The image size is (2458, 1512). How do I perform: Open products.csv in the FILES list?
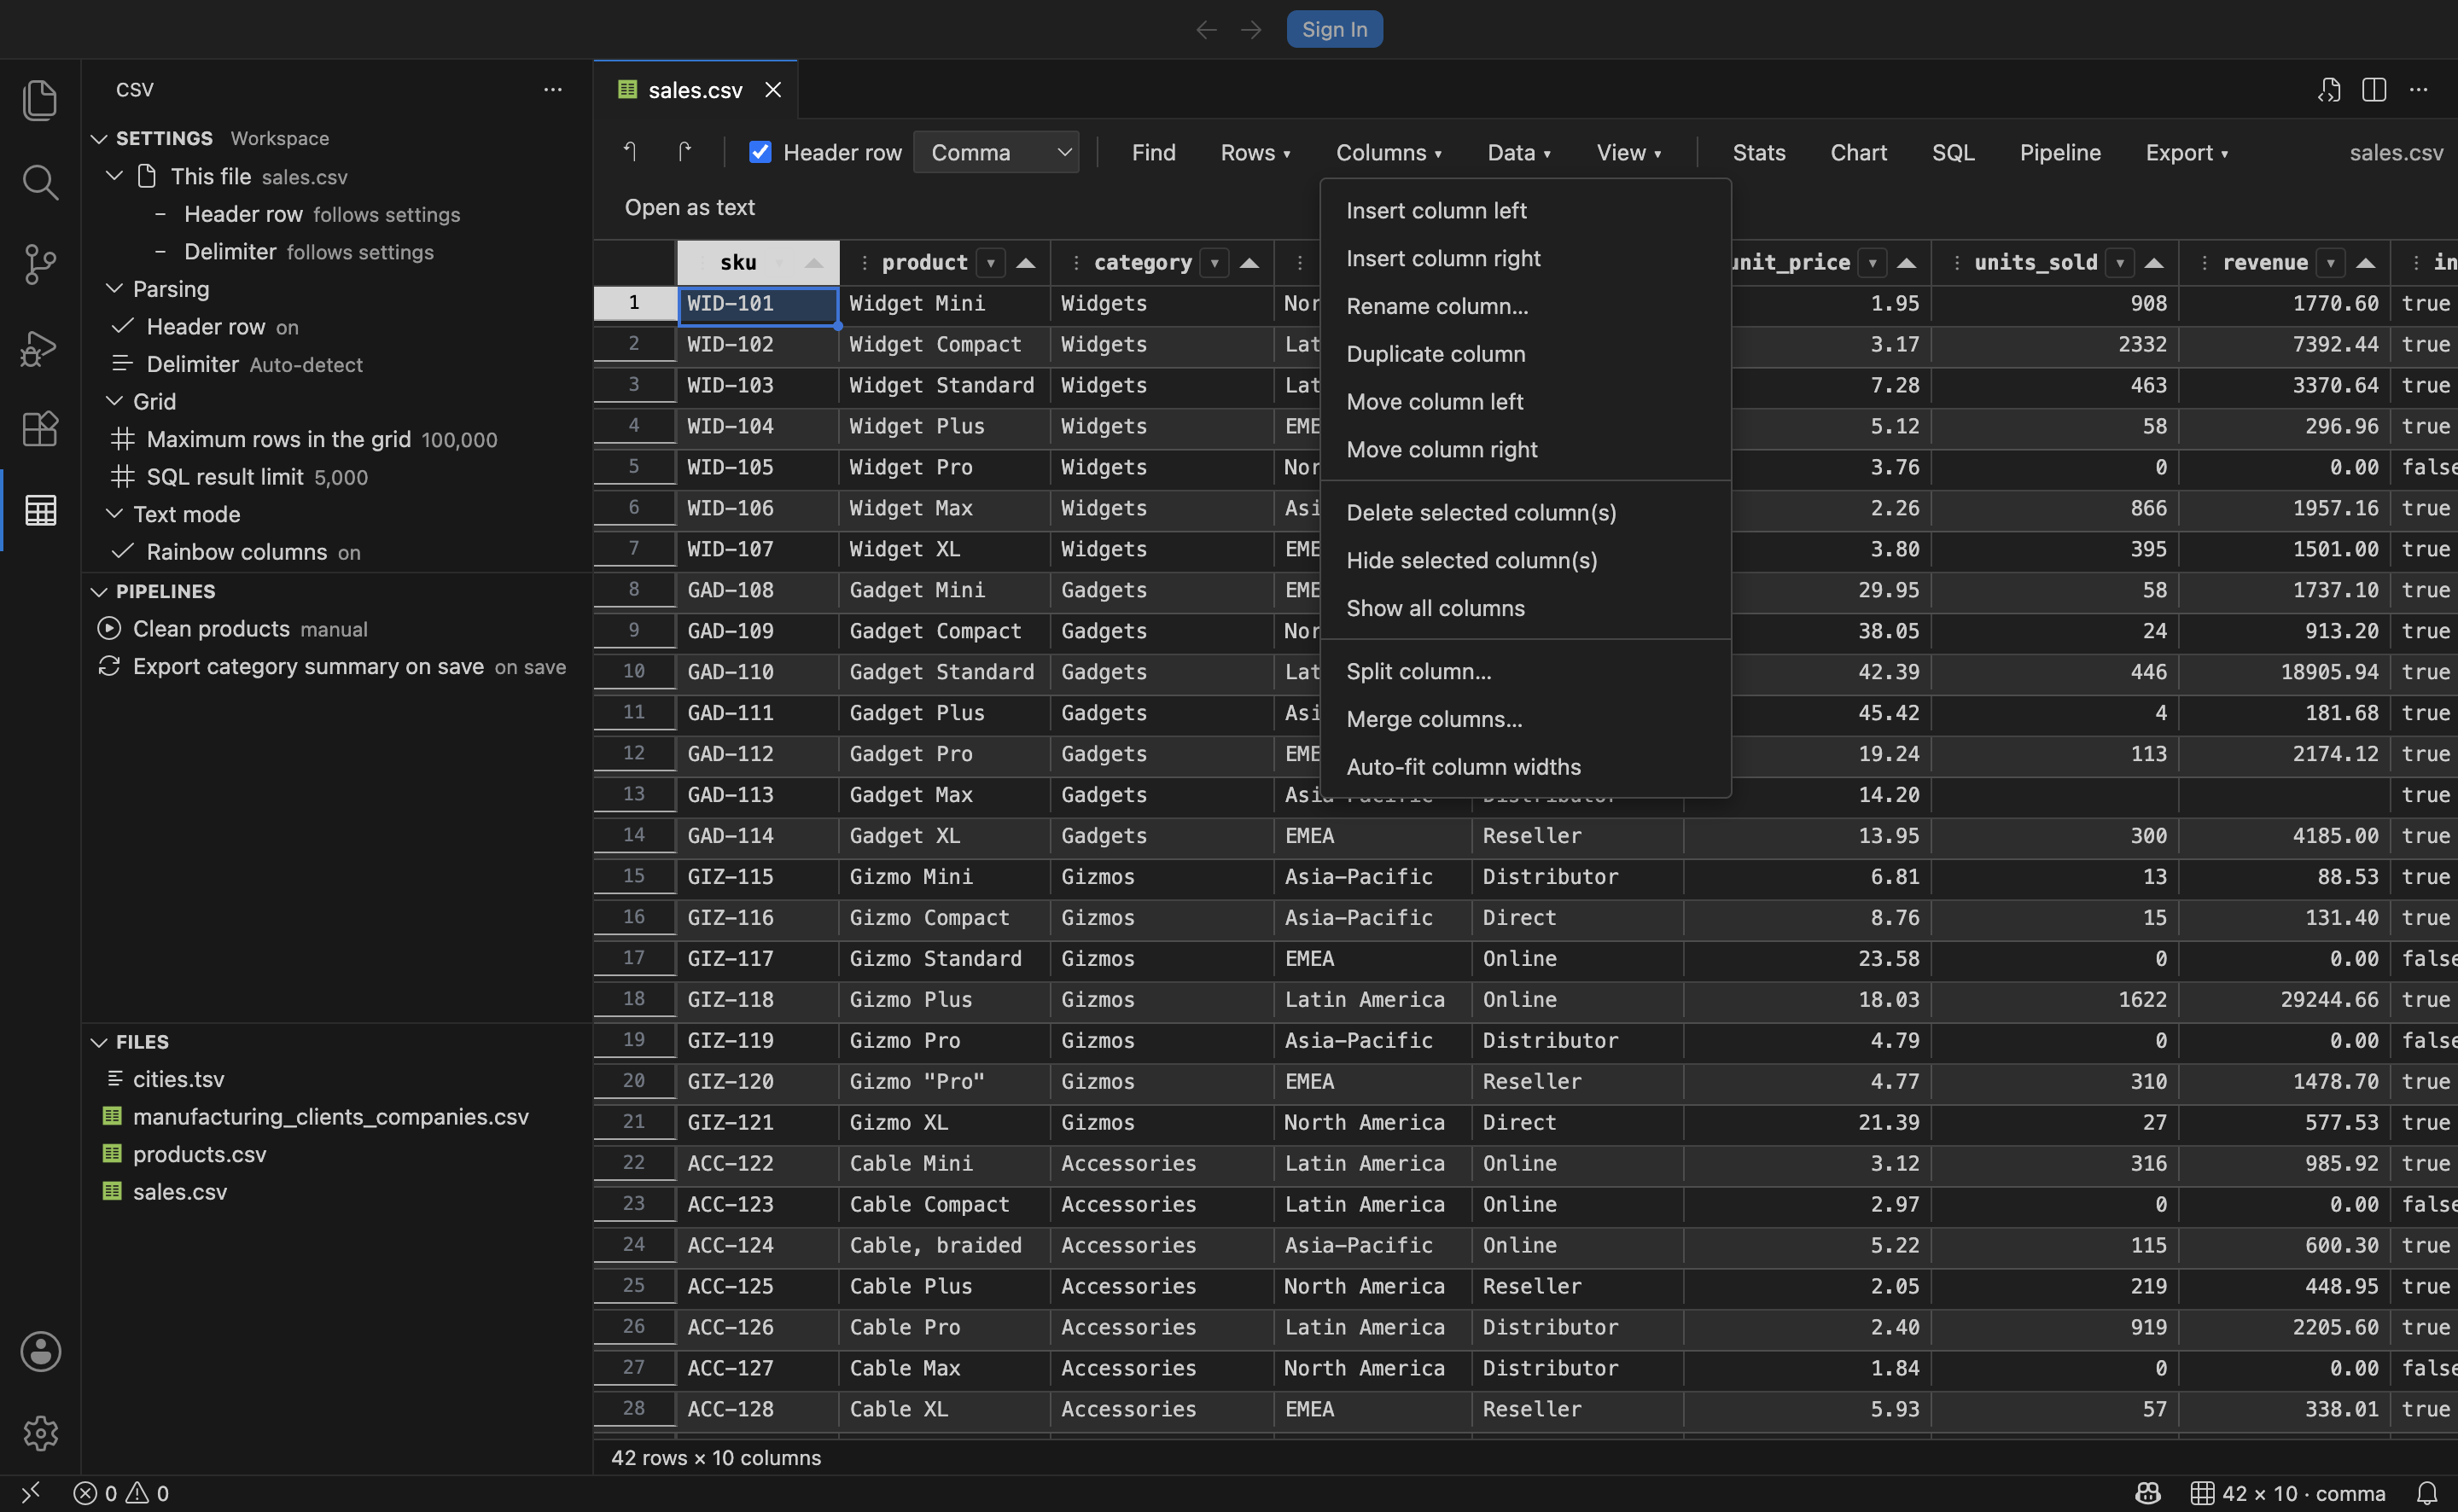tap(199, 1154)
